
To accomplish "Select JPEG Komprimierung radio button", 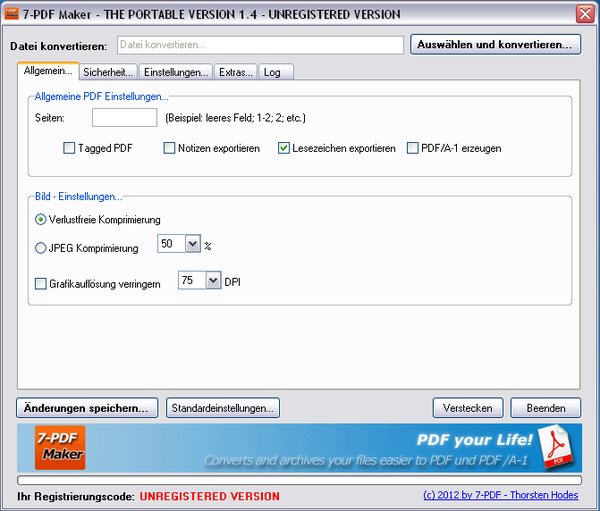I will tap(41, 248).
